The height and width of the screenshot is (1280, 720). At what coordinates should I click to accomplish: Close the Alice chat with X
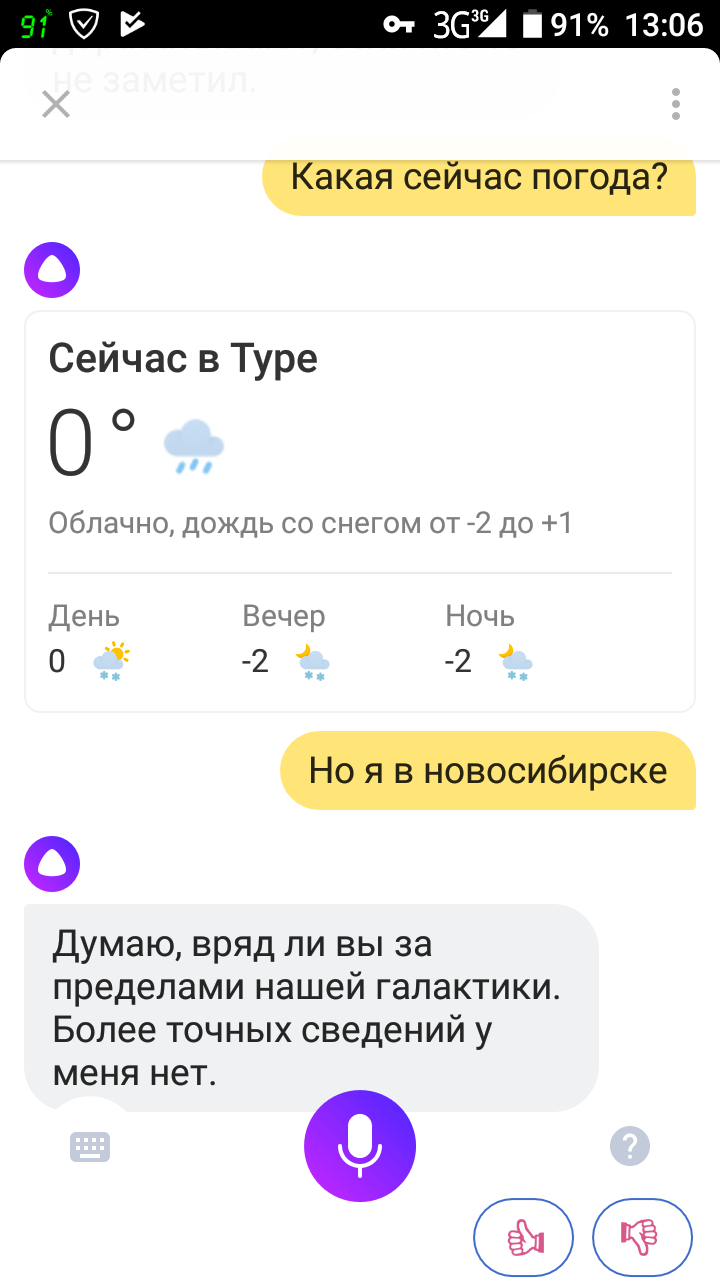pyautogui.click(x=56, y=103)
